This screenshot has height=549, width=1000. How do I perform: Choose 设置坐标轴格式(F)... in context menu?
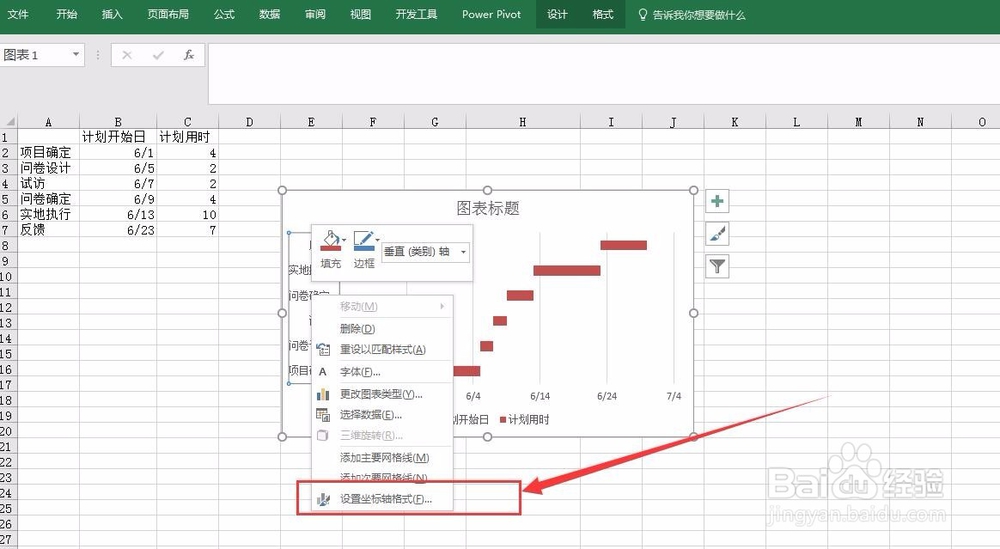click(x=382, y=499)
